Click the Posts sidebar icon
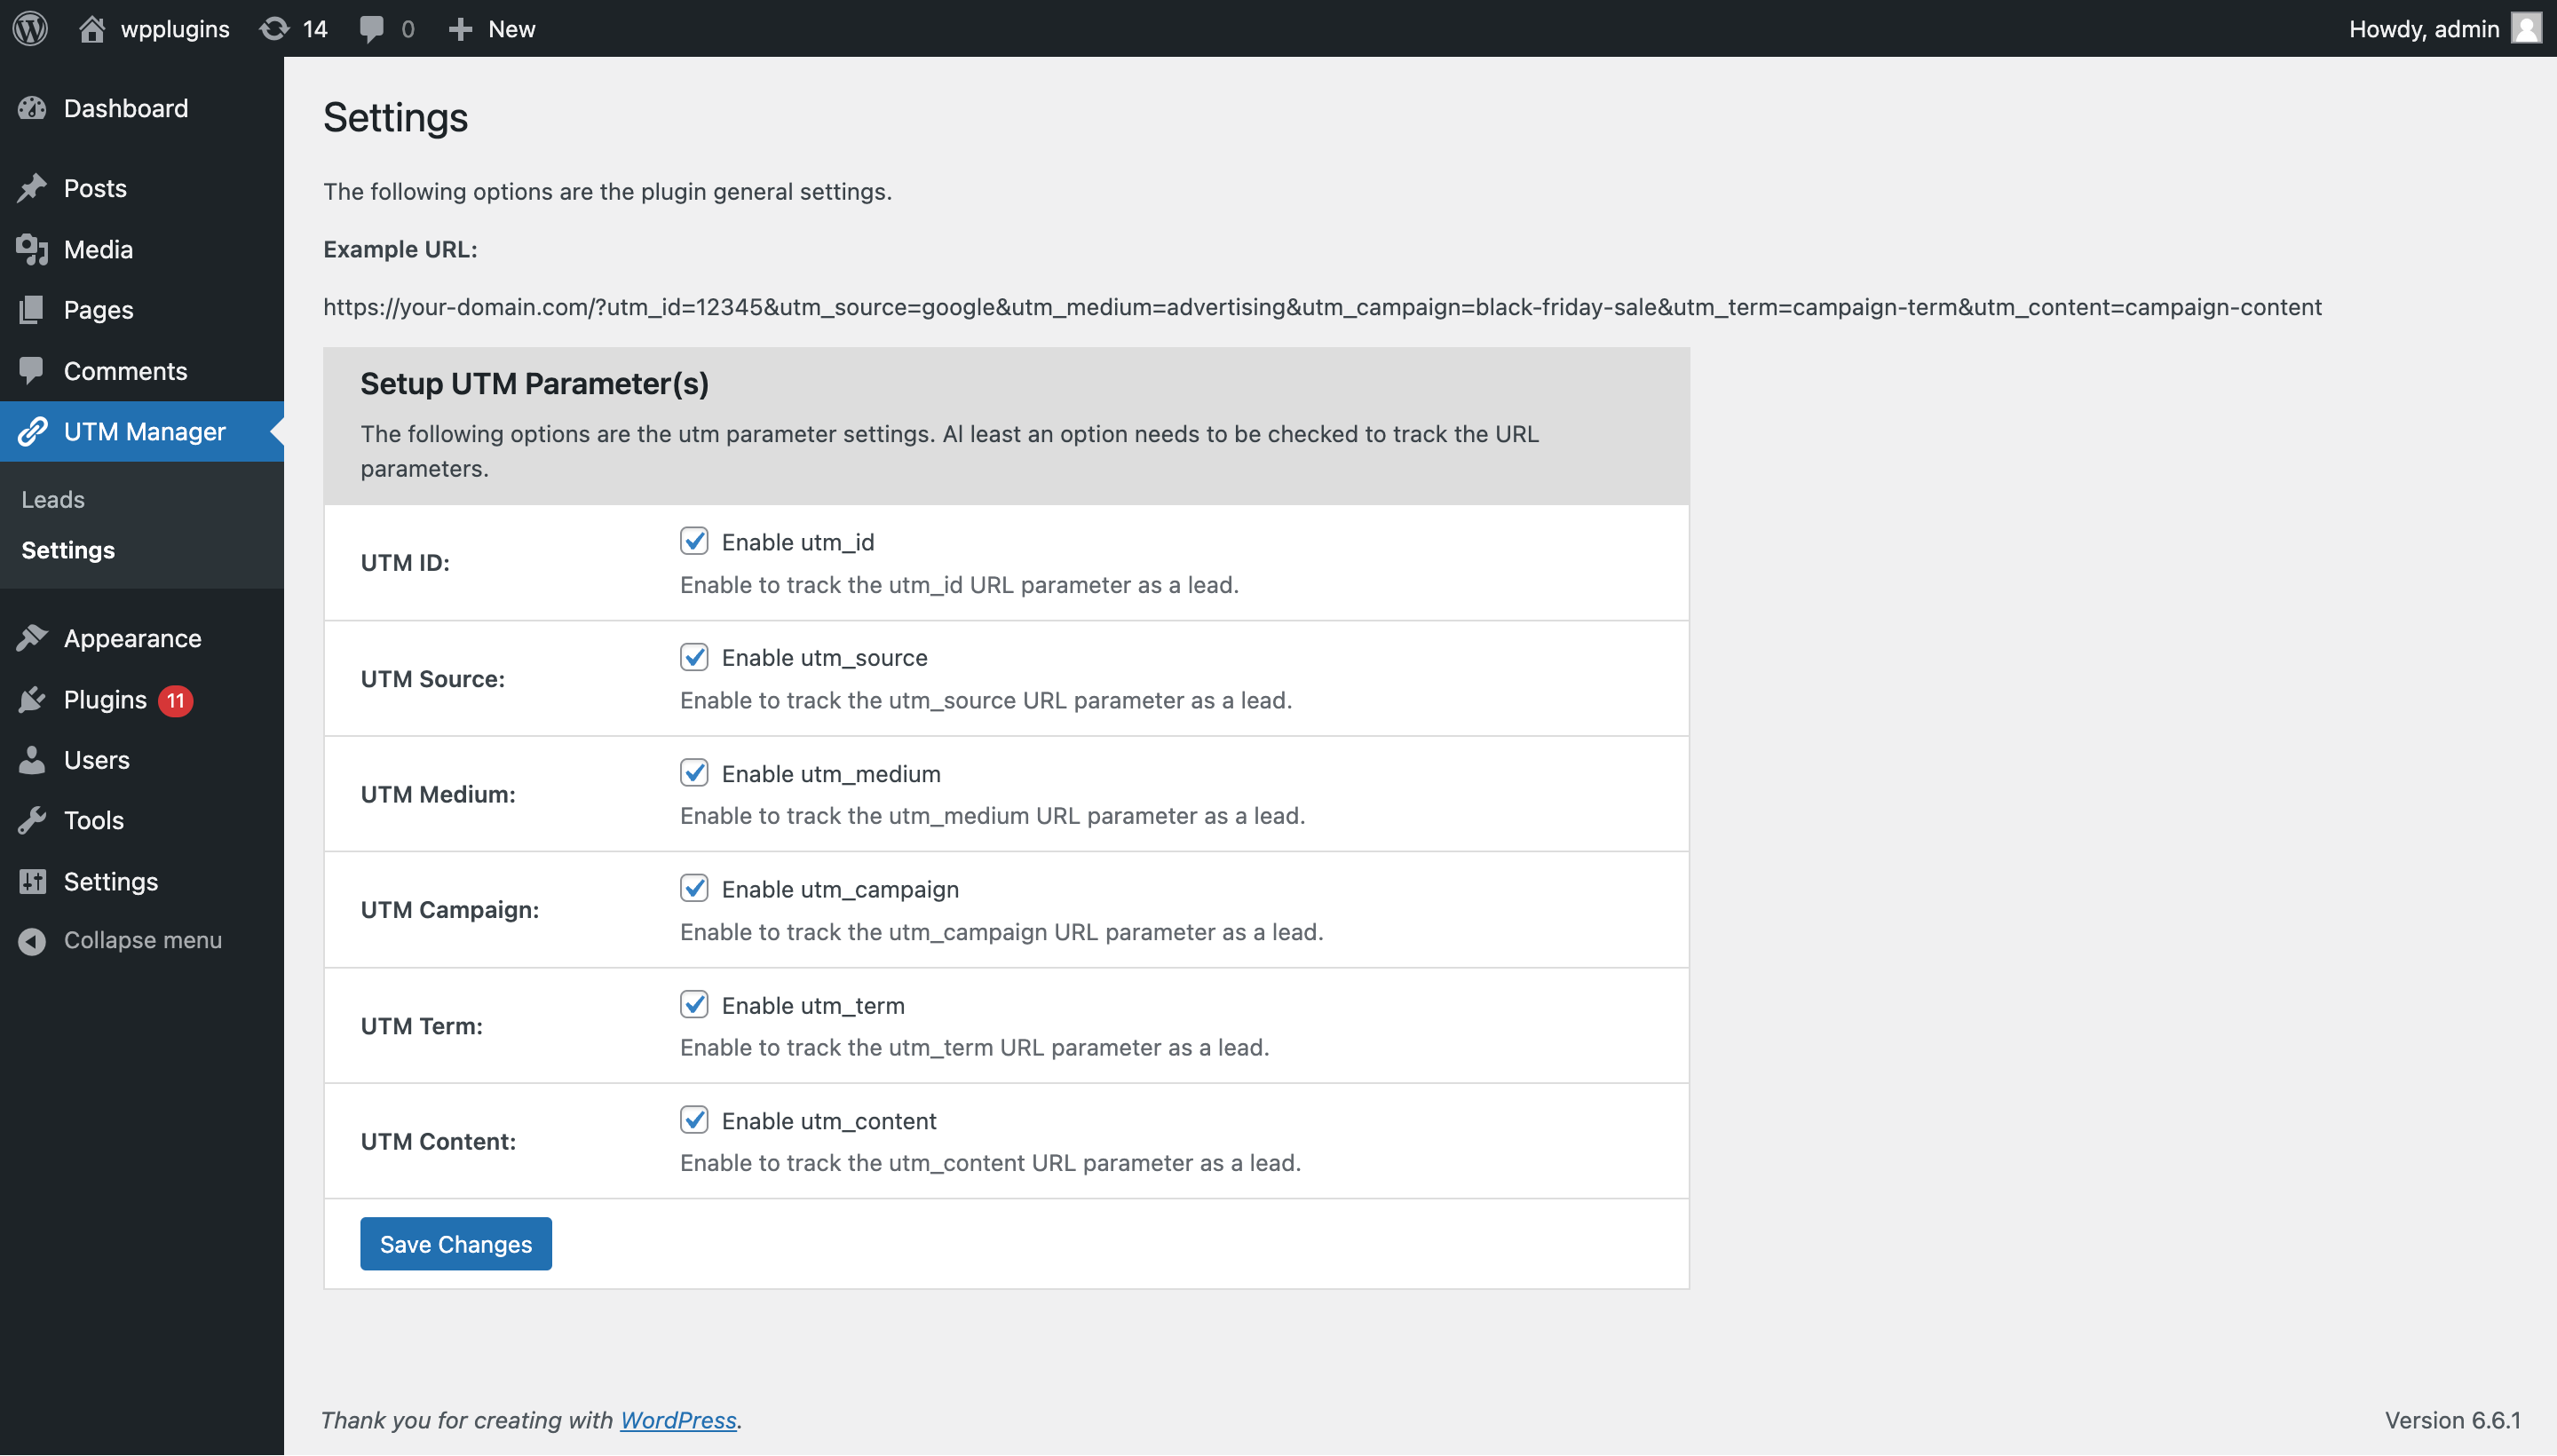 pyautogui.click(x=36, y=186)
